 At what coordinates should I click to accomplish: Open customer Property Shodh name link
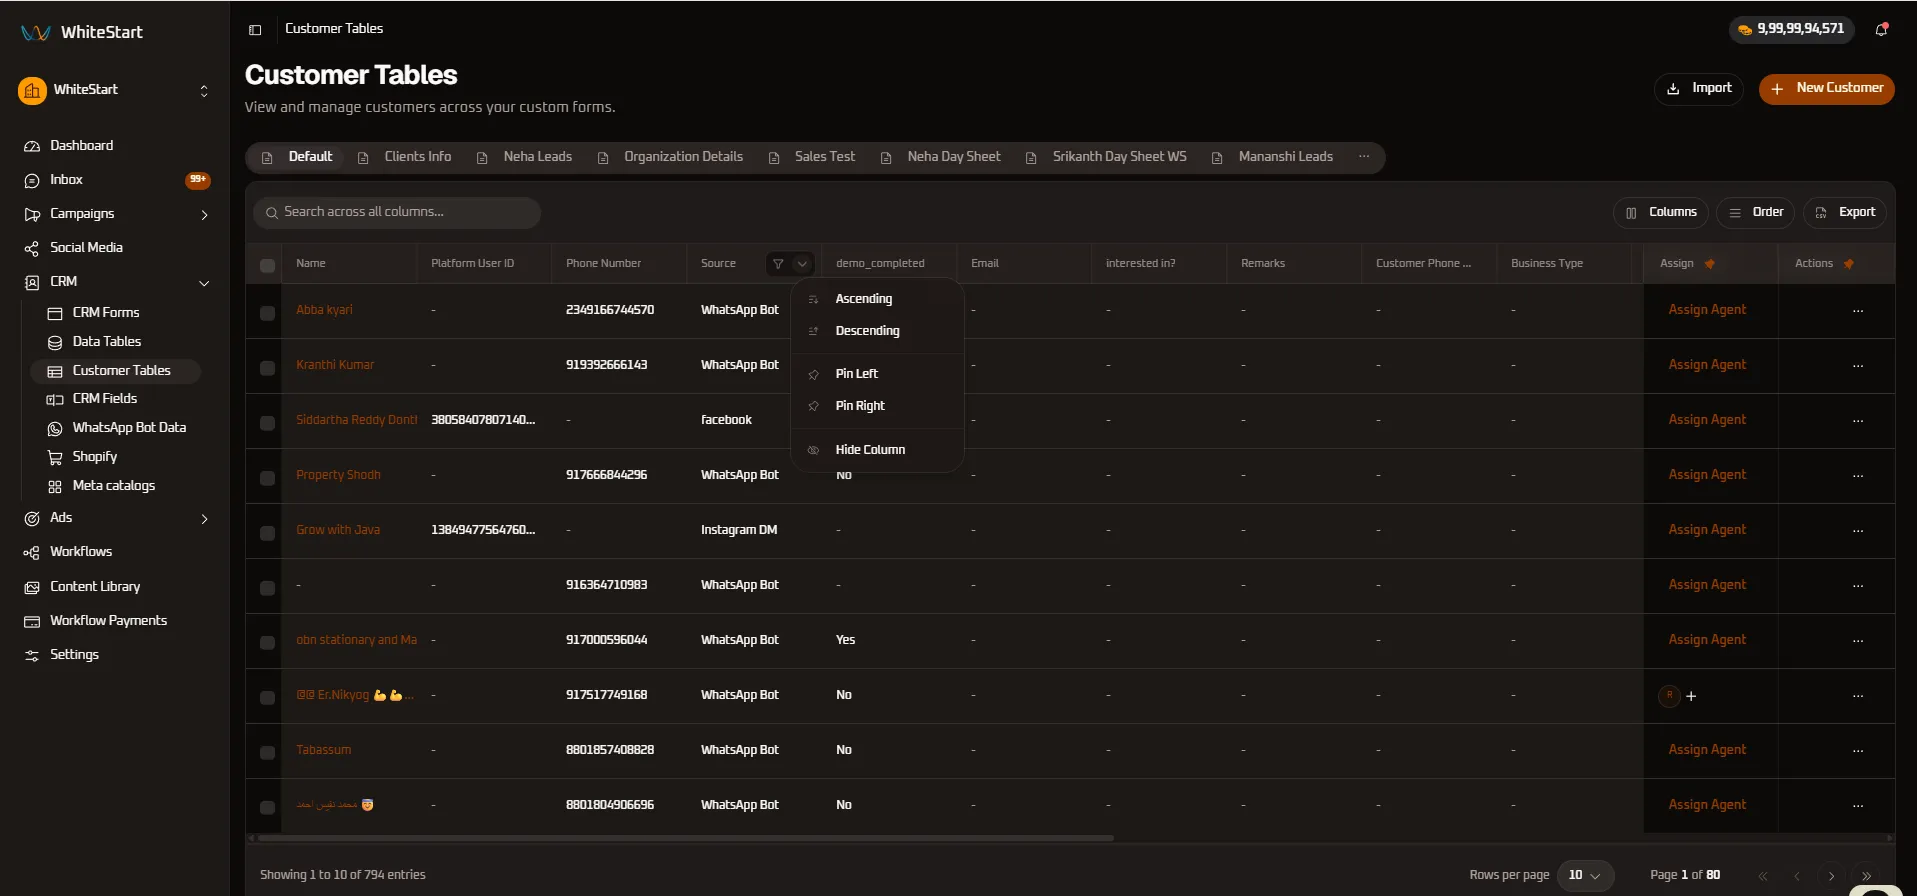click(x=338, y=475)
